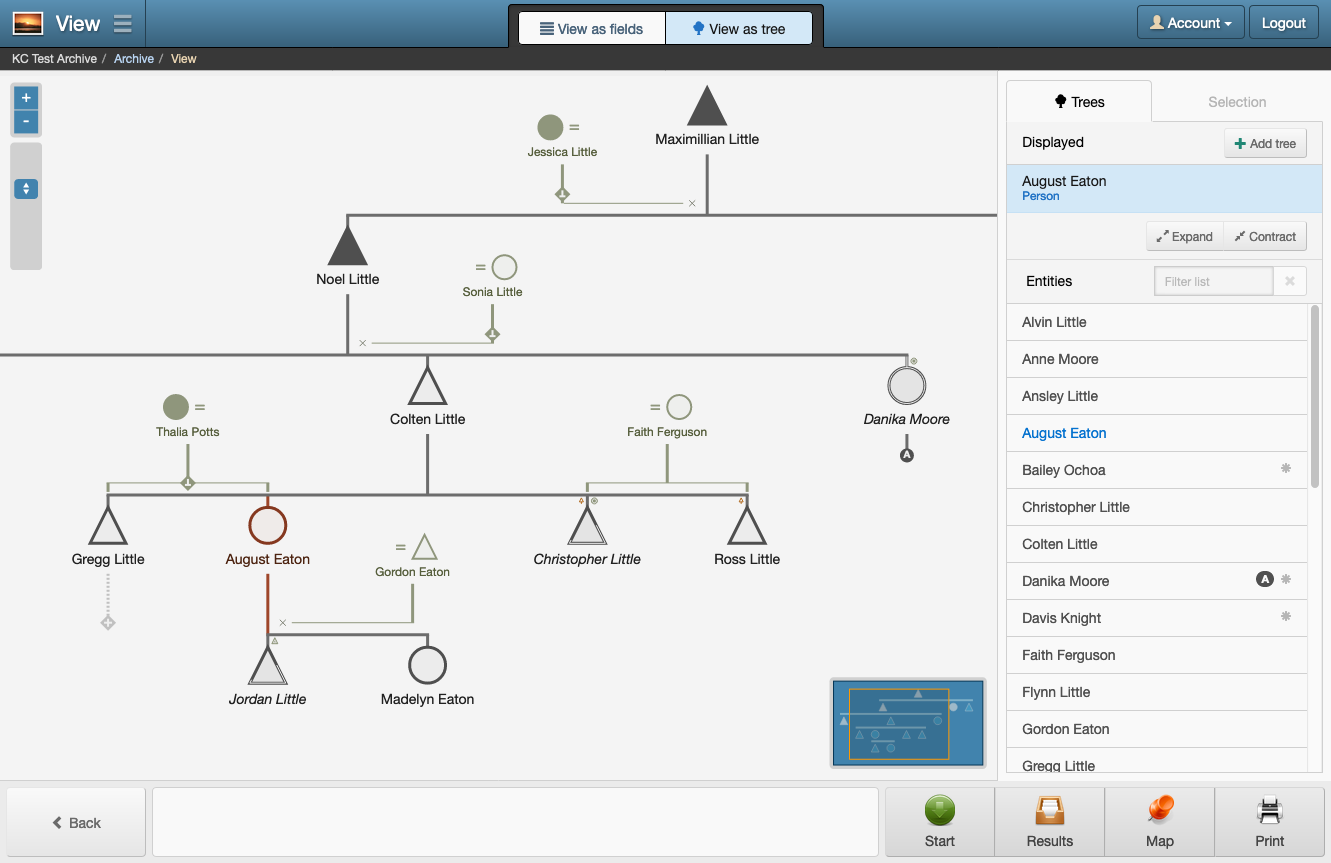Open Results via the archive box icon
Screen dimensions: 1331x863
coord(1049,812)
